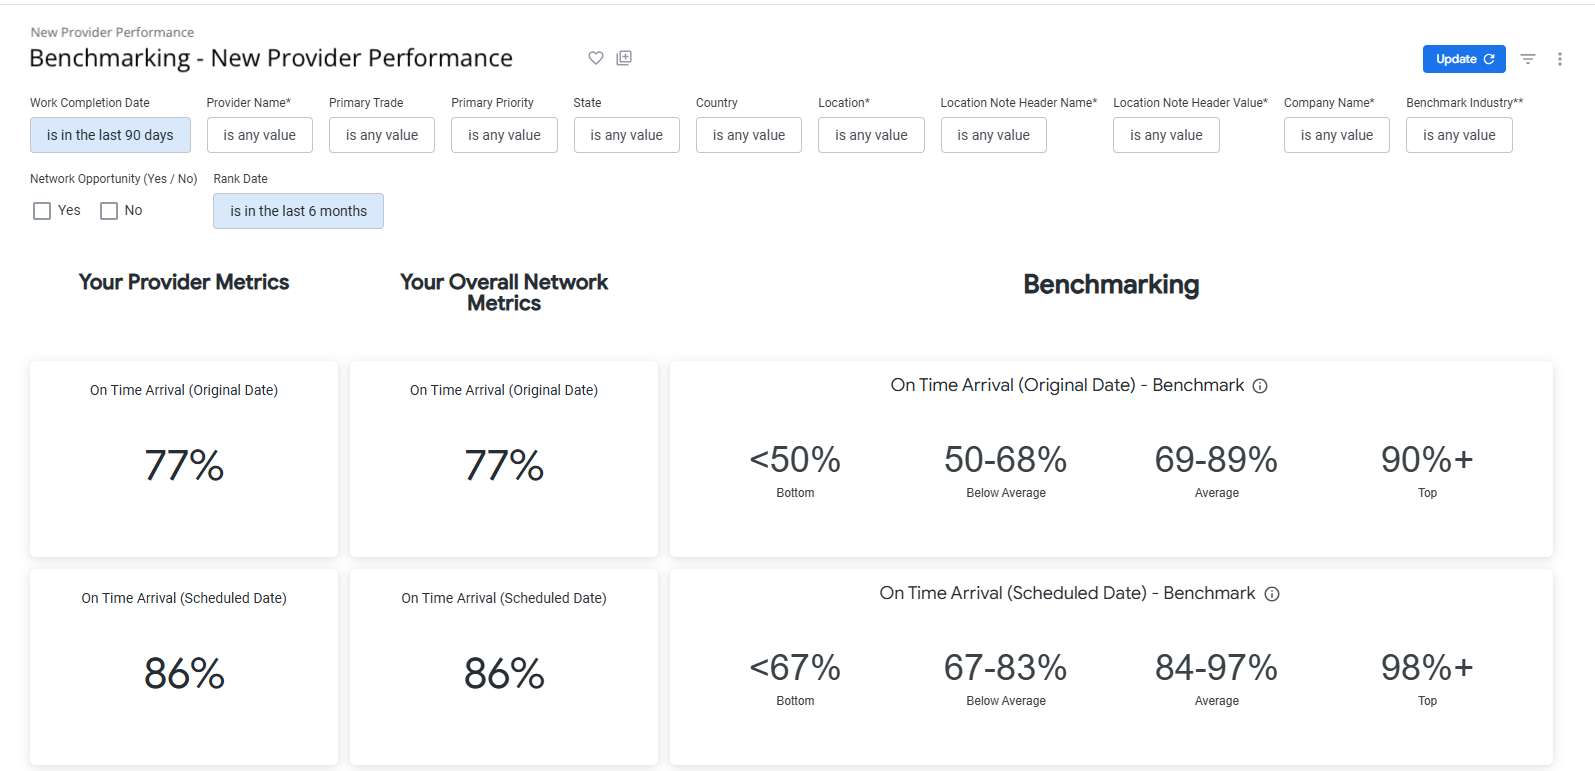1595x771 pixels.
Task: Open the Company Name filter
Action: click(1336, 135)
